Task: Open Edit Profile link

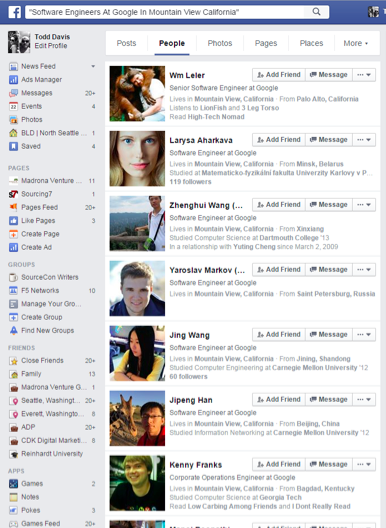Action: (51, 46)
